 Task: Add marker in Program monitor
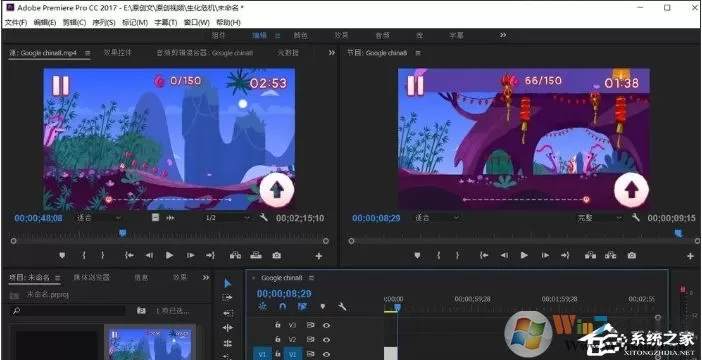coord(417,255)
